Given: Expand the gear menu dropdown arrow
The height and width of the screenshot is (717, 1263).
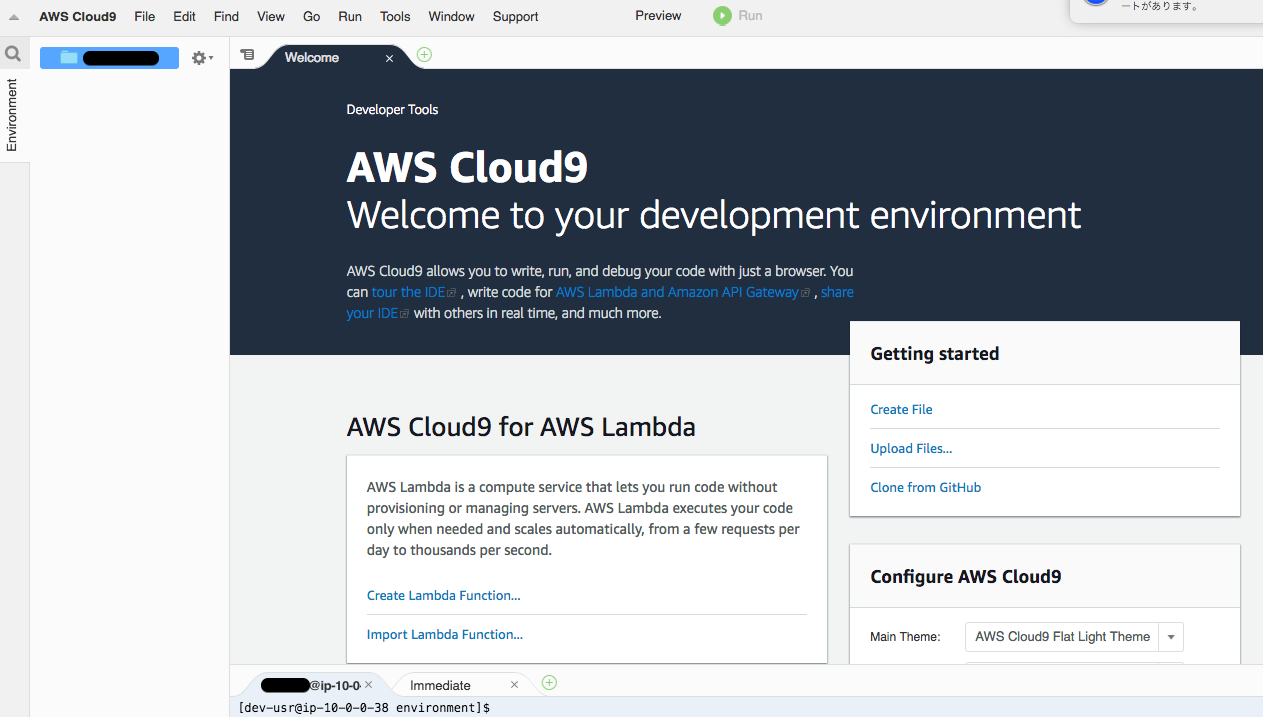Looking at the screenshot, I should [211, 58].
